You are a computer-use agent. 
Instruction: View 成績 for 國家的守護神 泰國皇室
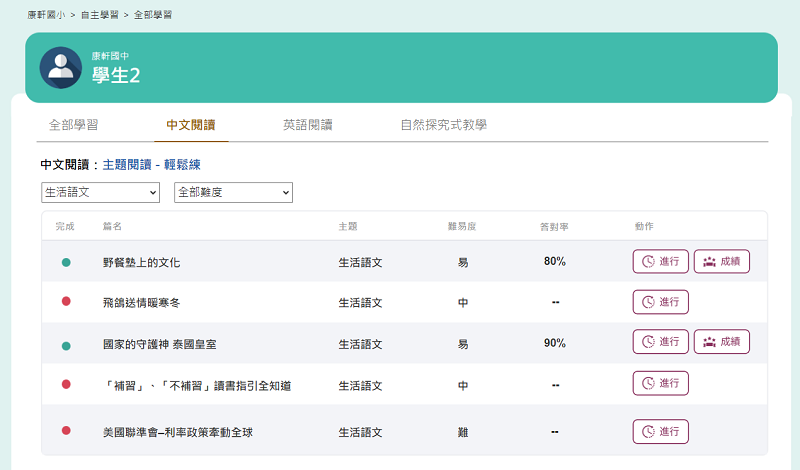coord(721,342)
